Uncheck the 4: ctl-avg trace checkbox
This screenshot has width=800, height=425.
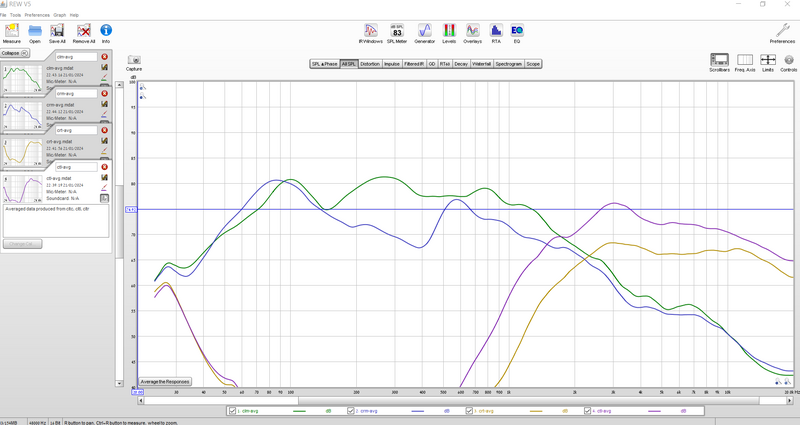(x=587, y=411)
